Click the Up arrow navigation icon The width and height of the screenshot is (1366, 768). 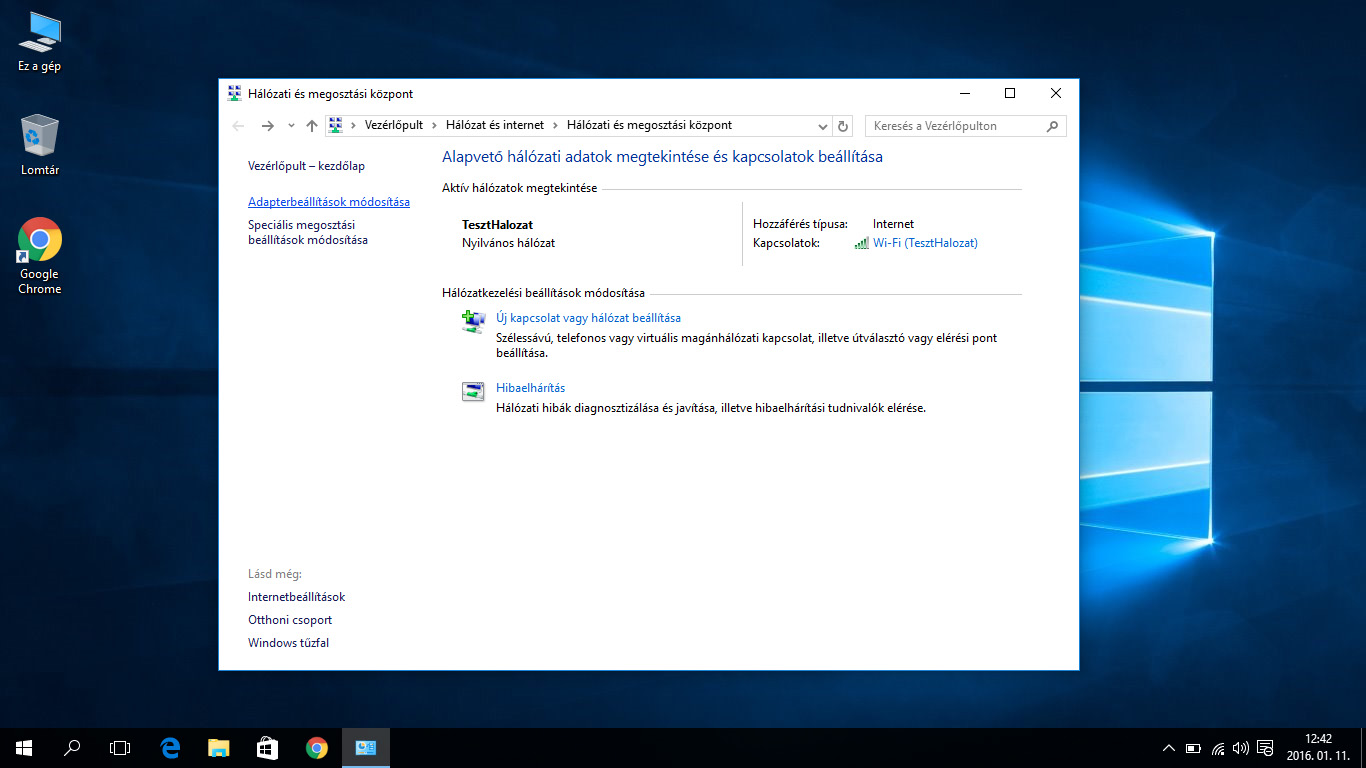(312, 126)
